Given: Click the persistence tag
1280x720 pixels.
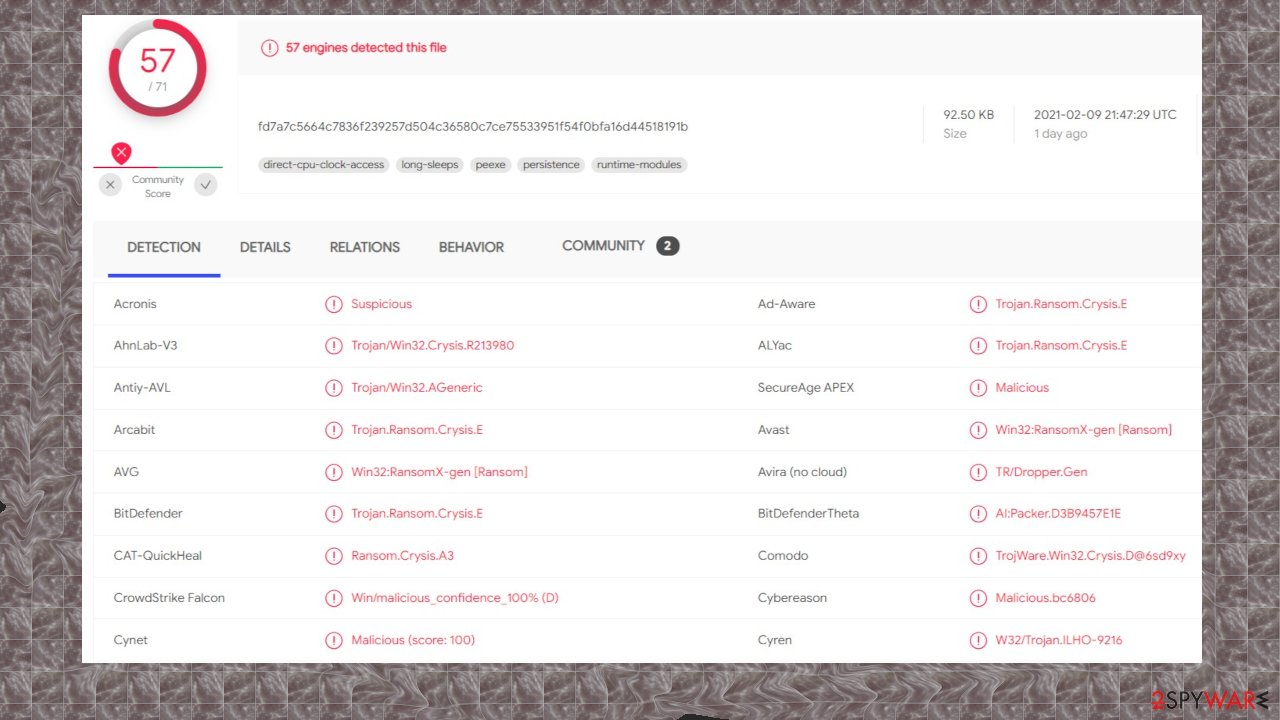Looking at the screenshot, I should point(551,165).
